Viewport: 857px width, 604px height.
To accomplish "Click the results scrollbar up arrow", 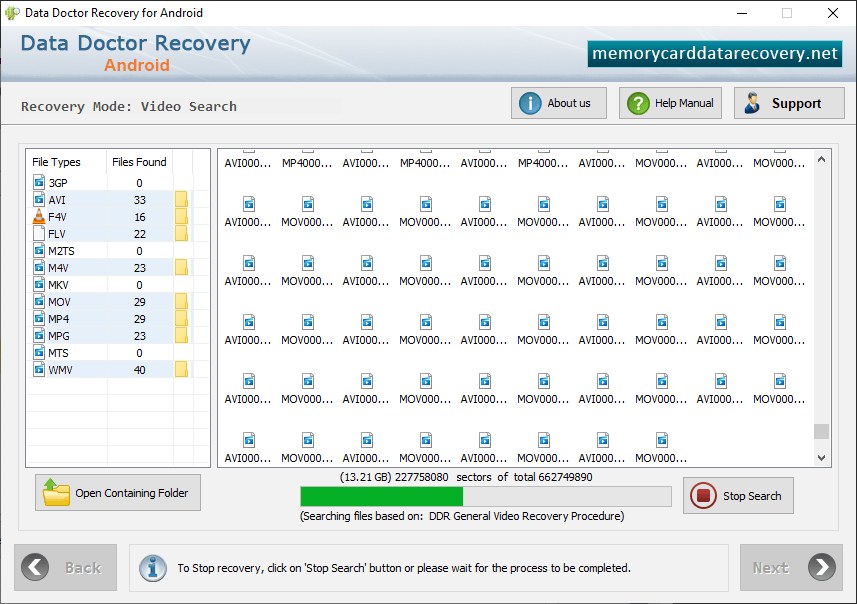I will 821,160.
